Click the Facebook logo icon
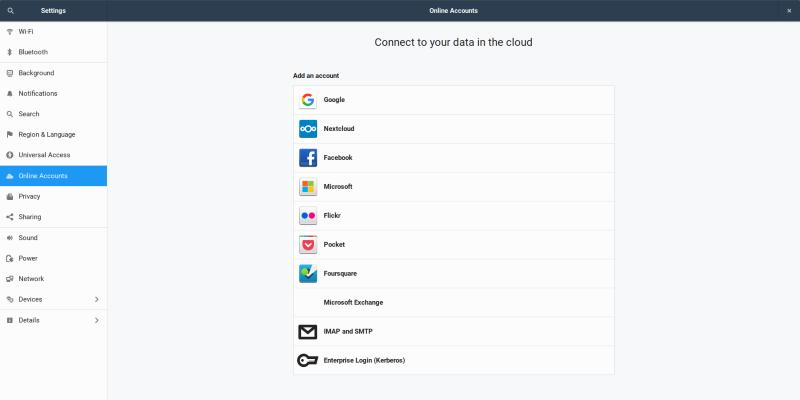800x400 pixels. tap(308, 158)
